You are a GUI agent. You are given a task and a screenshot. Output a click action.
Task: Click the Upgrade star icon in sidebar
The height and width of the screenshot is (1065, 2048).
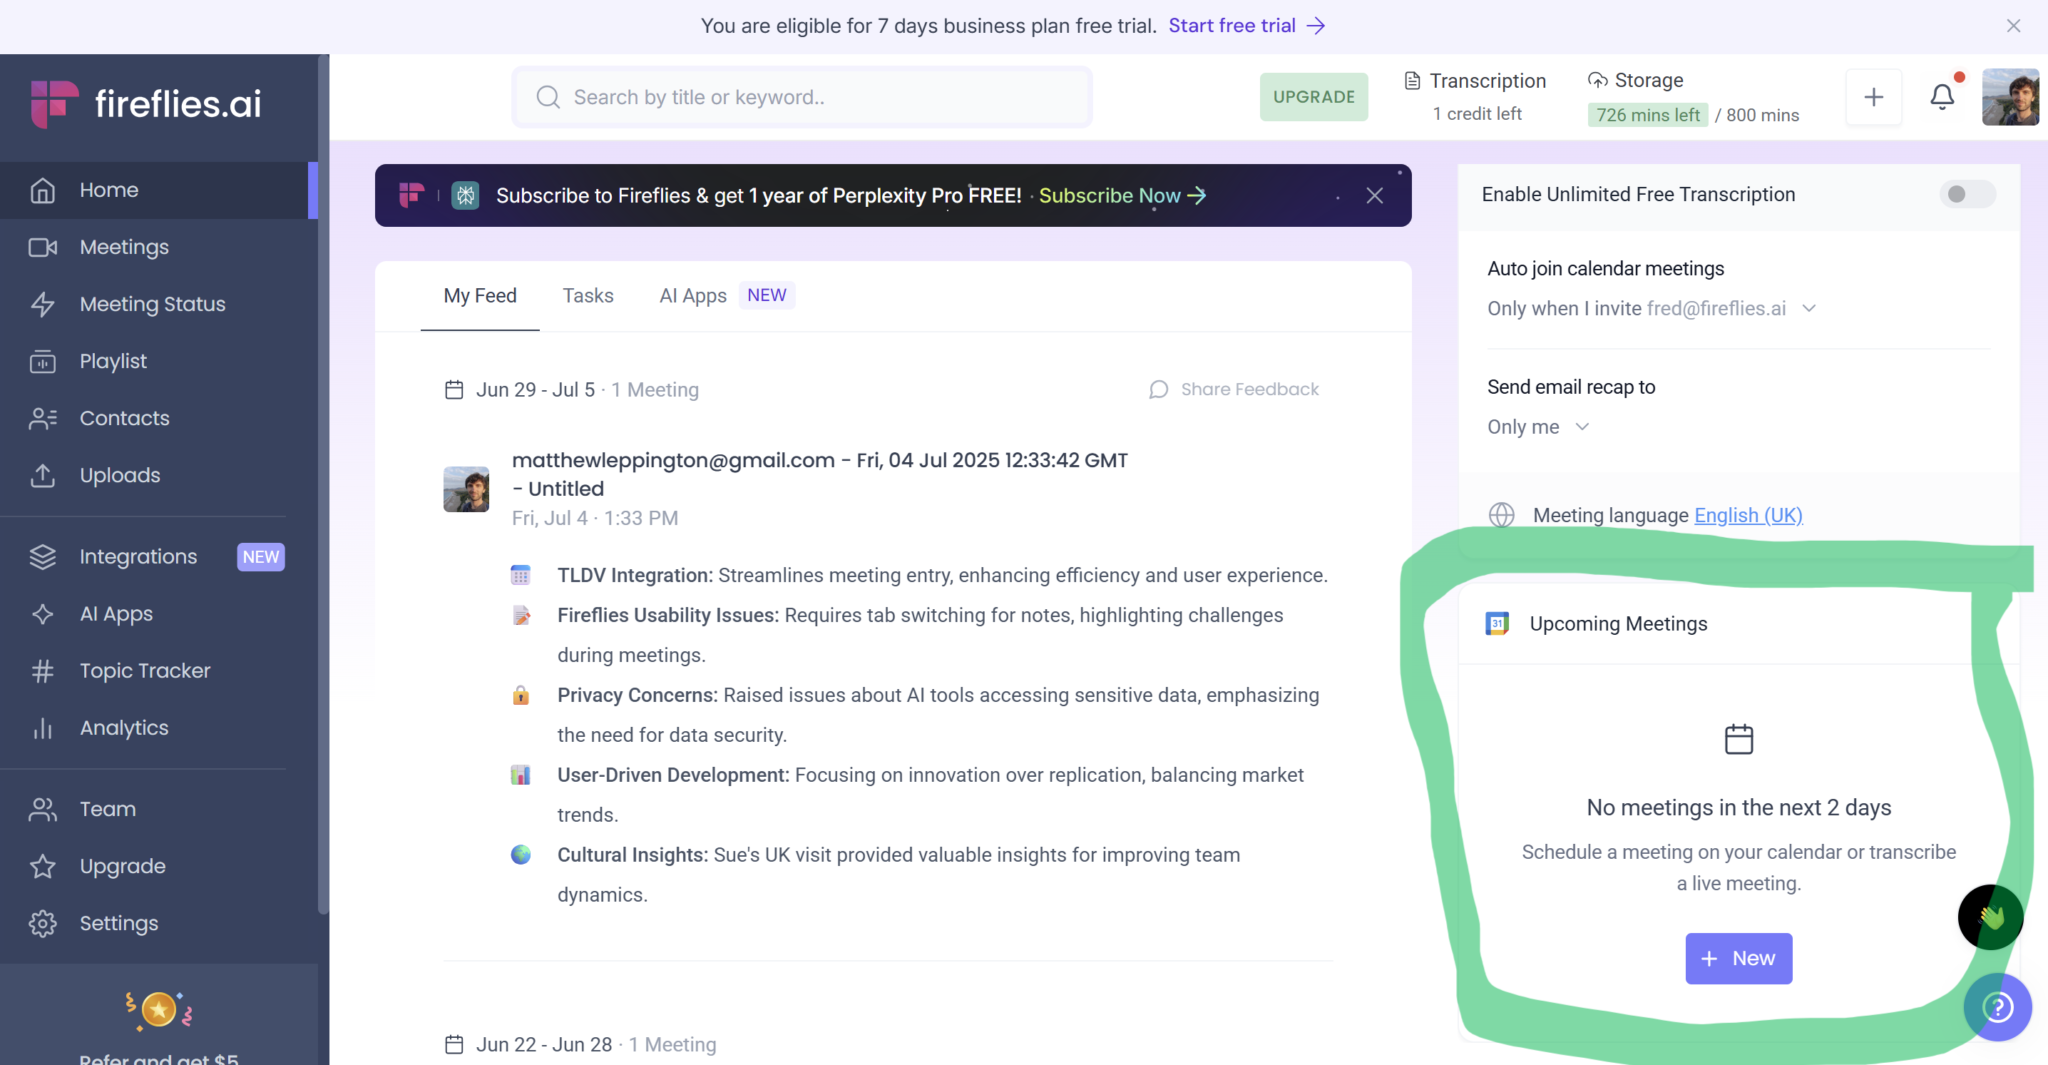coord(42,866)
